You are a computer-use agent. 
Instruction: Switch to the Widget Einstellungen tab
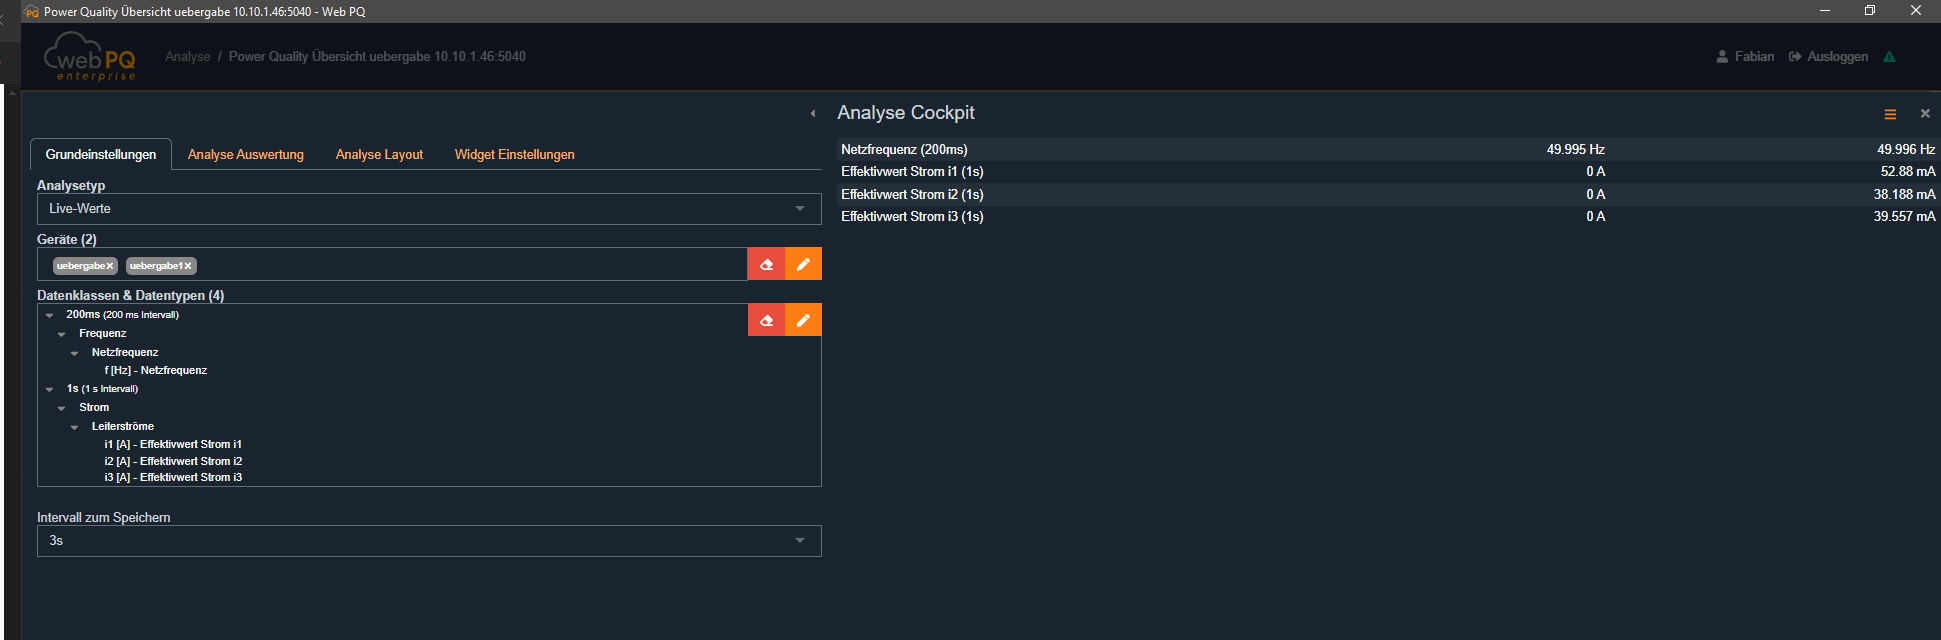[x=514, y=155]
